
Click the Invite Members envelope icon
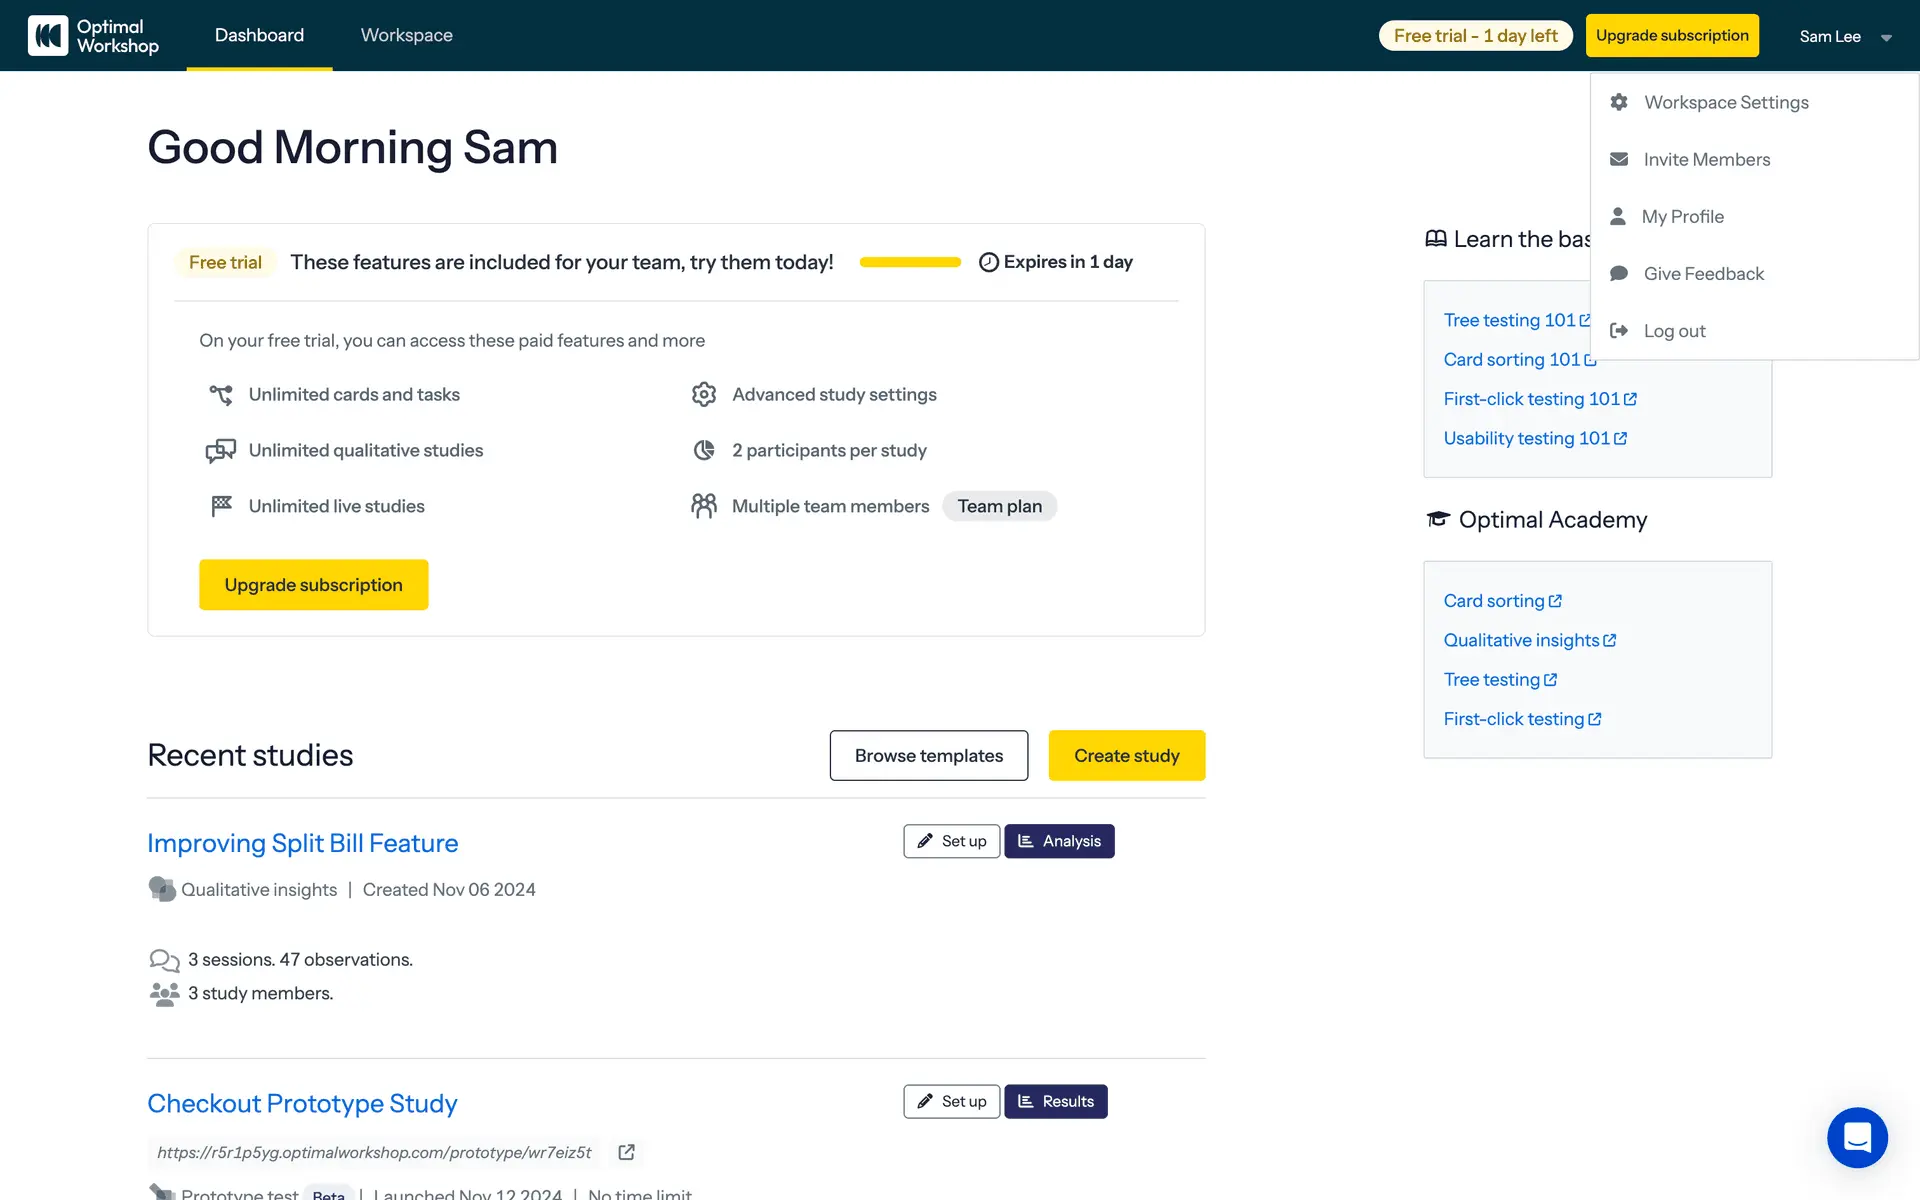[x=1619, y=159]
